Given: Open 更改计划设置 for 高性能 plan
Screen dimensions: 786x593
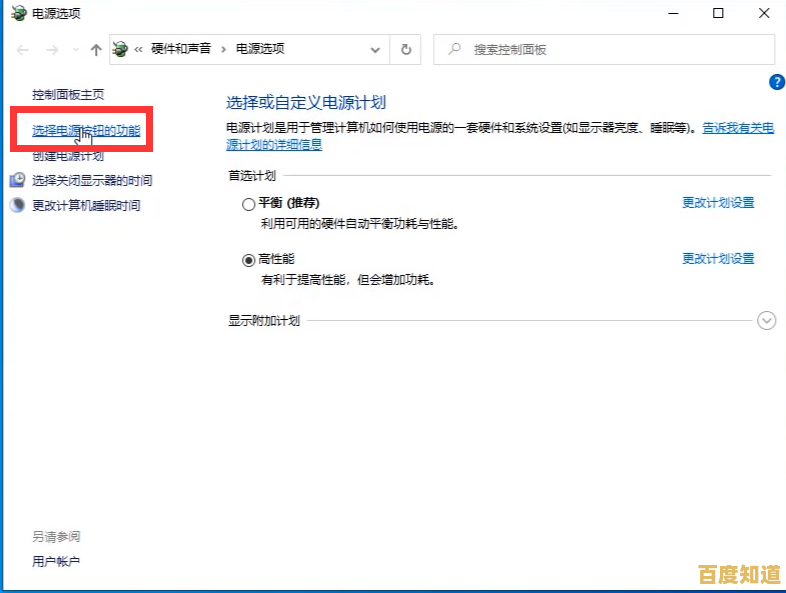Looking at the screenshot, I should click(x=718, y=259).
